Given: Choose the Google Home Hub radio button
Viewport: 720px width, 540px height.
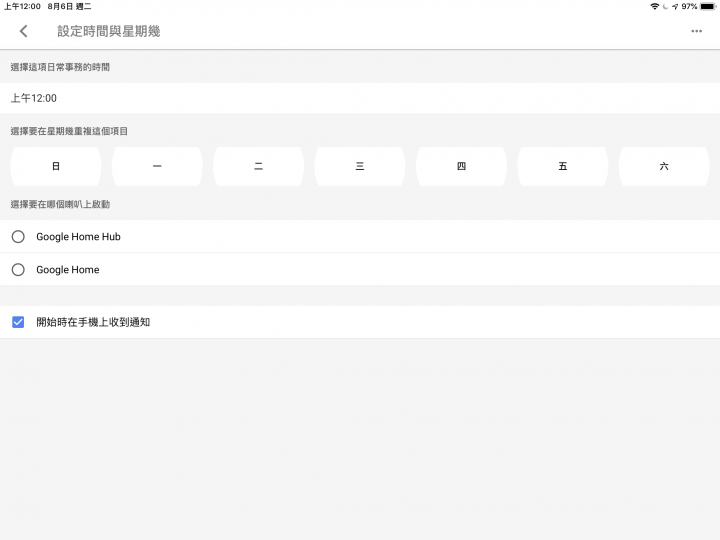Looking at the screenshot, I should 18,236.
